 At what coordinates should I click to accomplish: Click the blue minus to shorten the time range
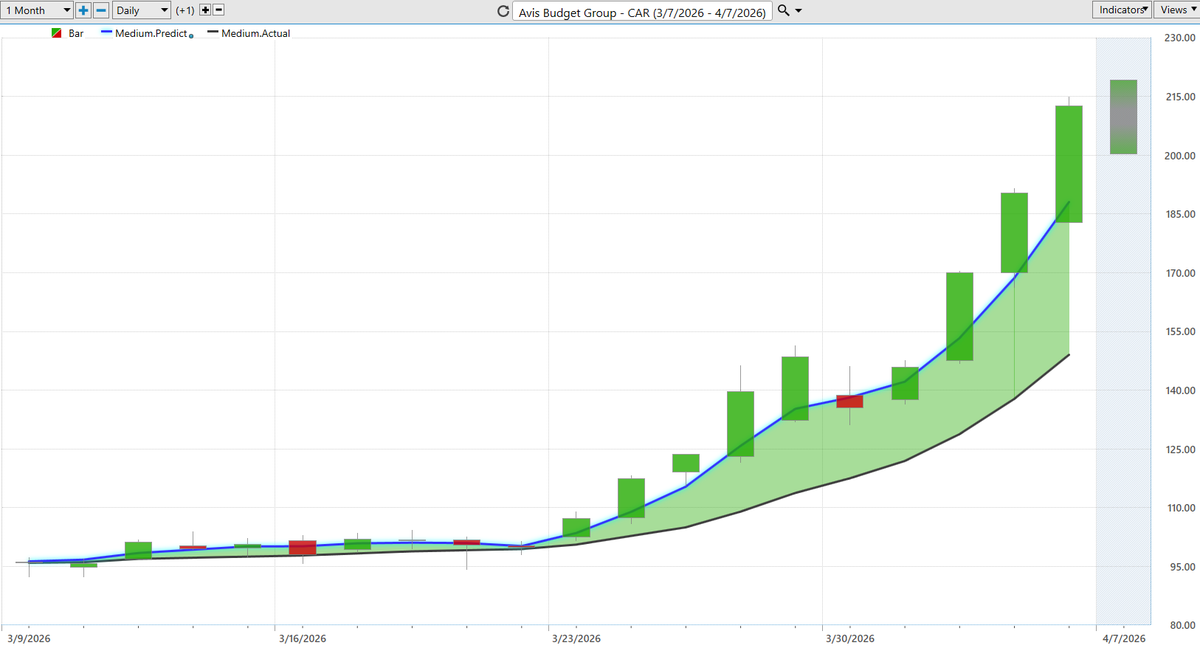point(100,10)
